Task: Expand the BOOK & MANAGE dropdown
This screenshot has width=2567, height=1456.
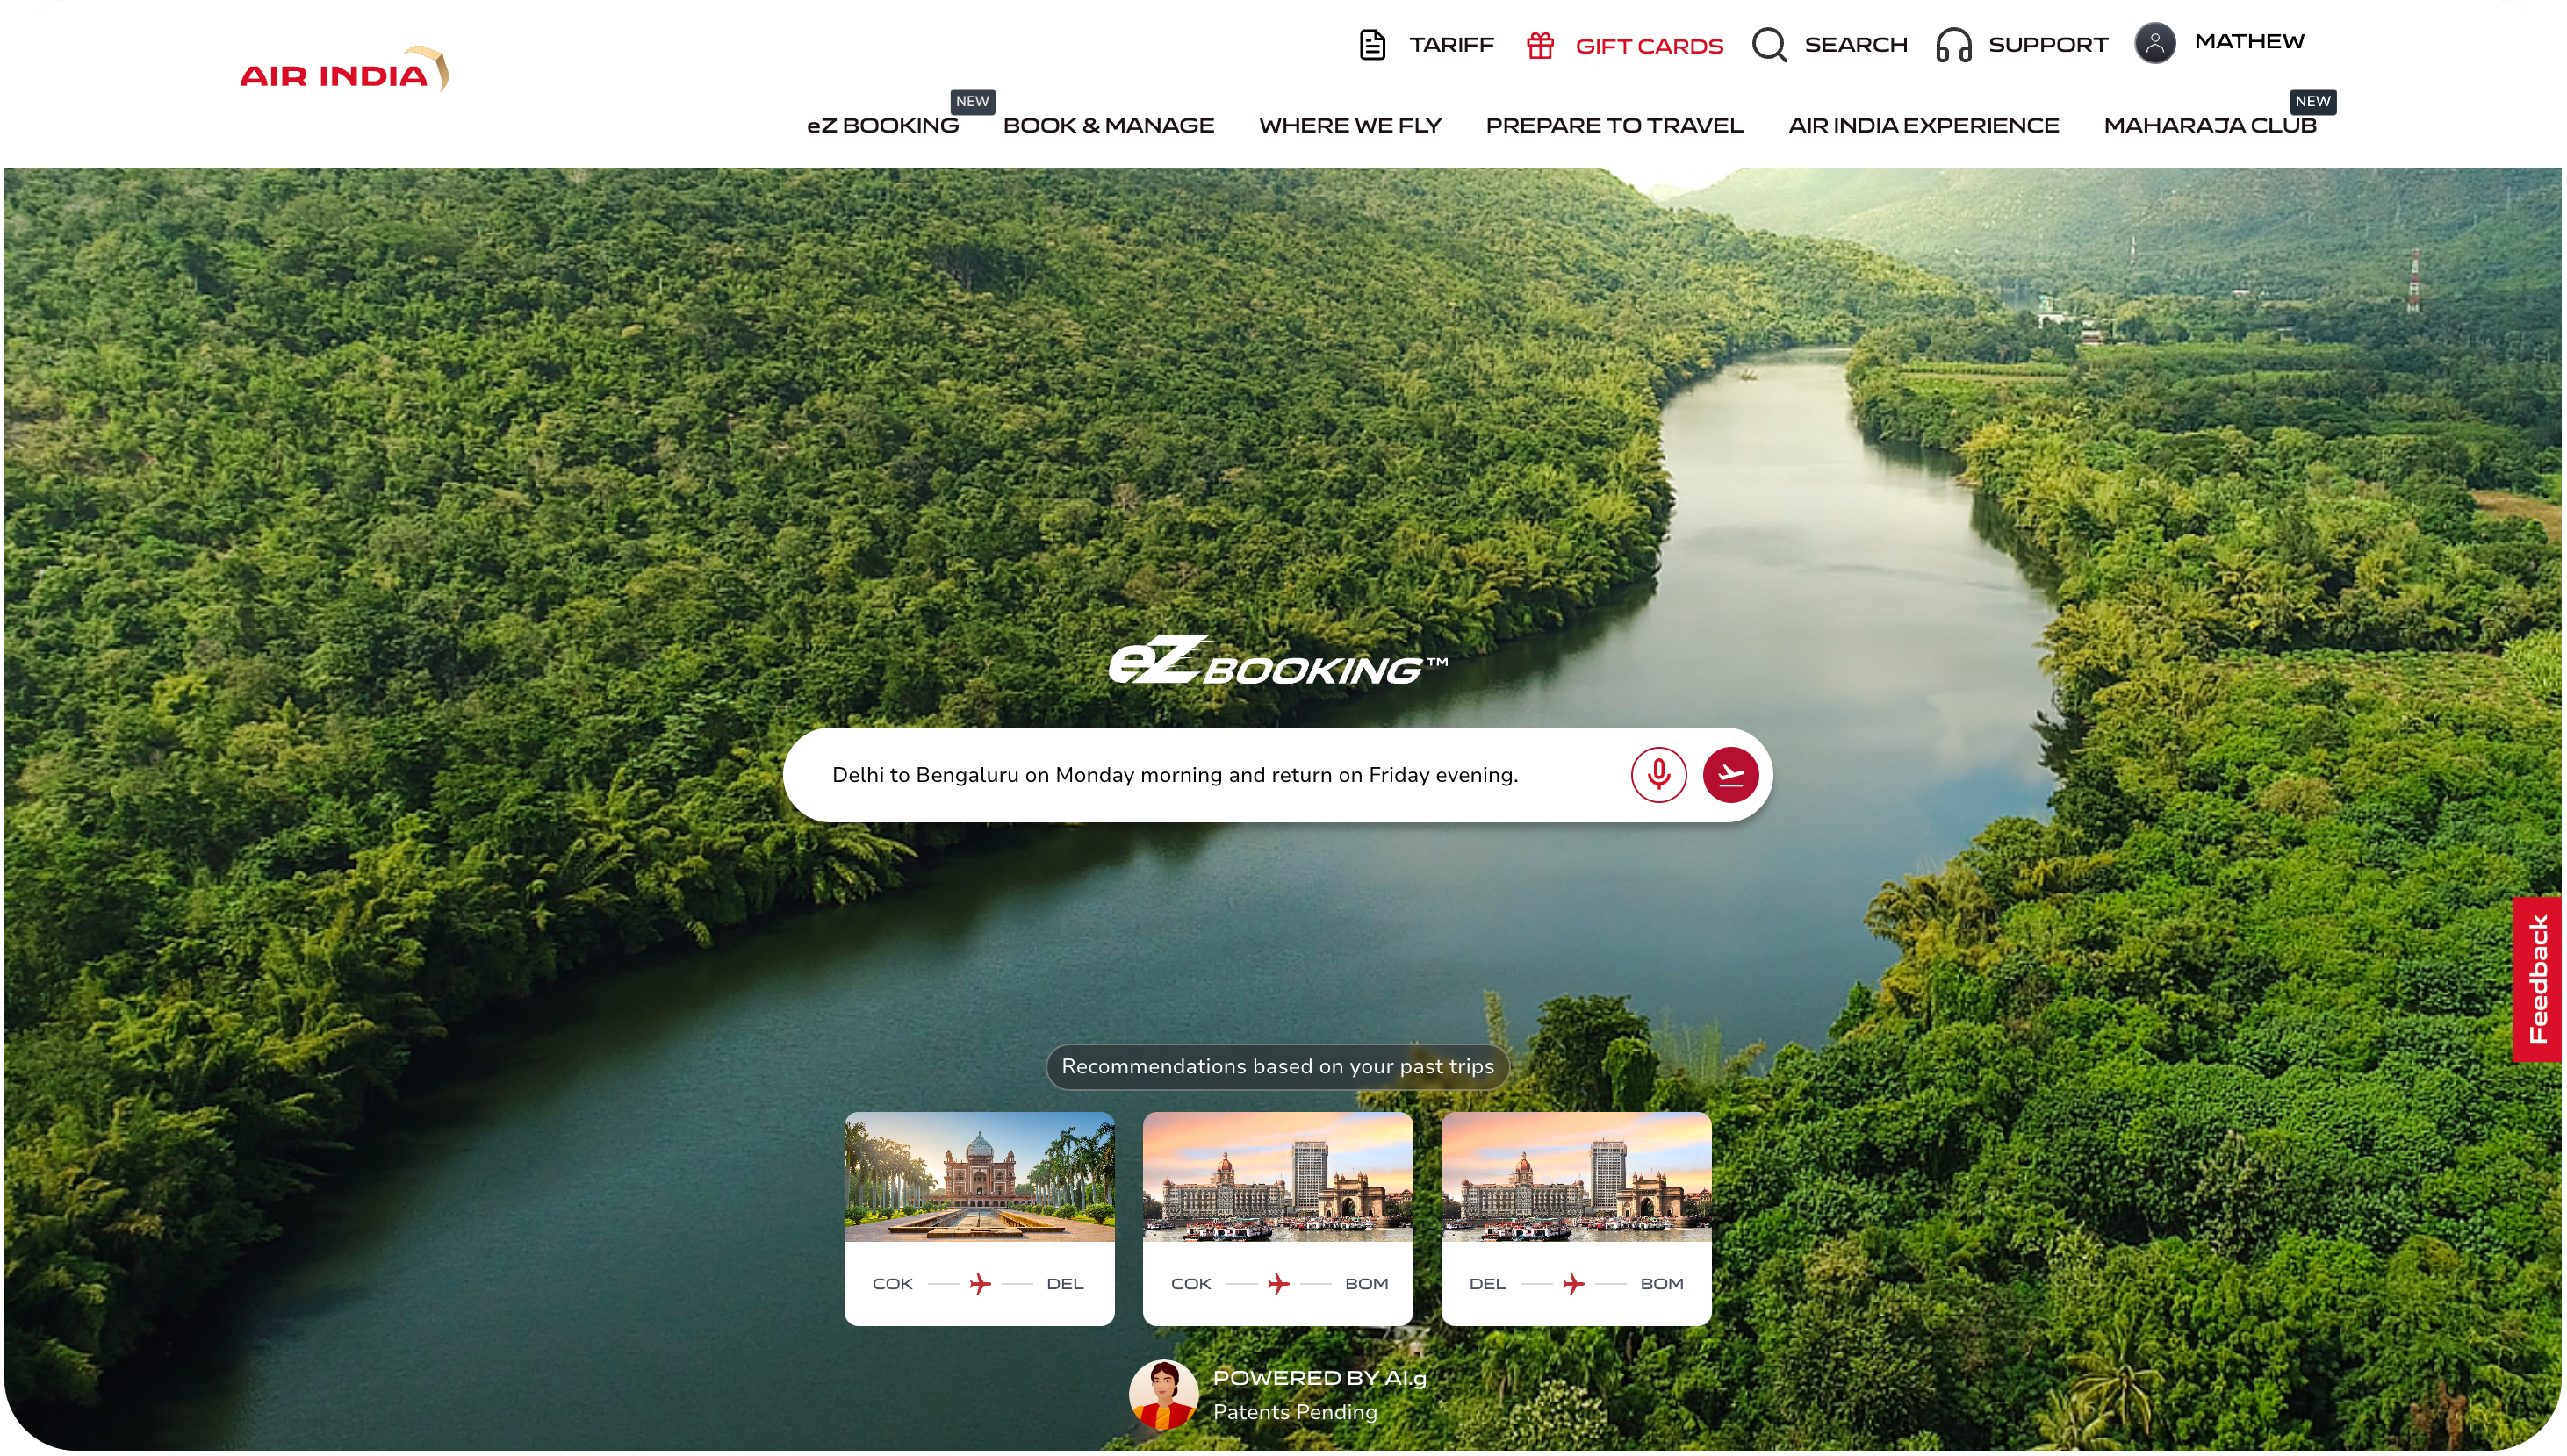Action: click(1107, 126)
